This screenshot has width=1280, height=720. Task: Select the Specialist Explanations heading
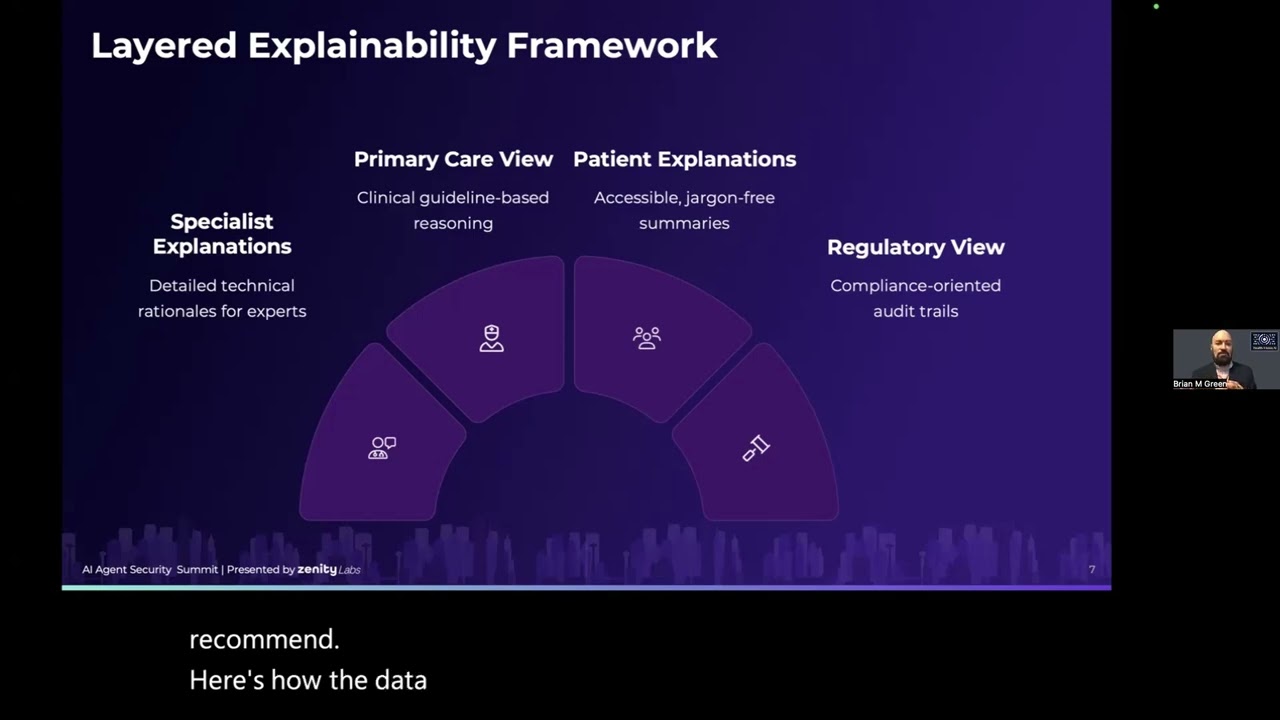click(x=222, y=234)
